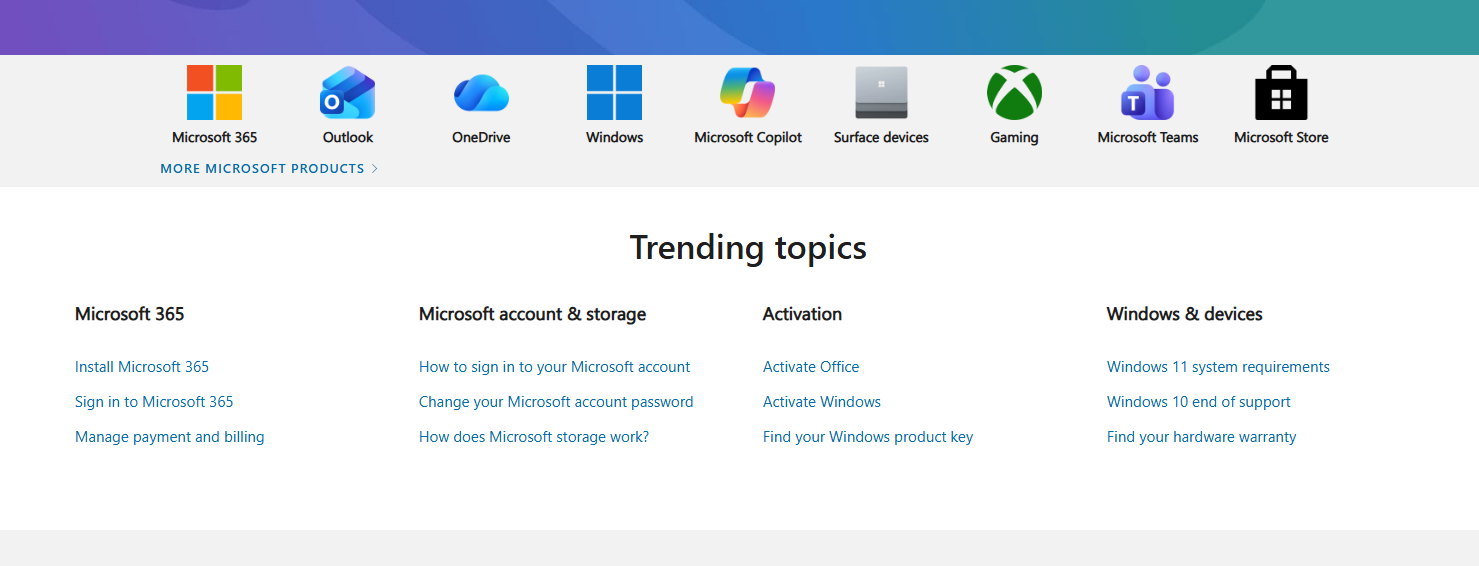
Task: Select the OneDrive cloud icon
Action: tap(481, 94)
